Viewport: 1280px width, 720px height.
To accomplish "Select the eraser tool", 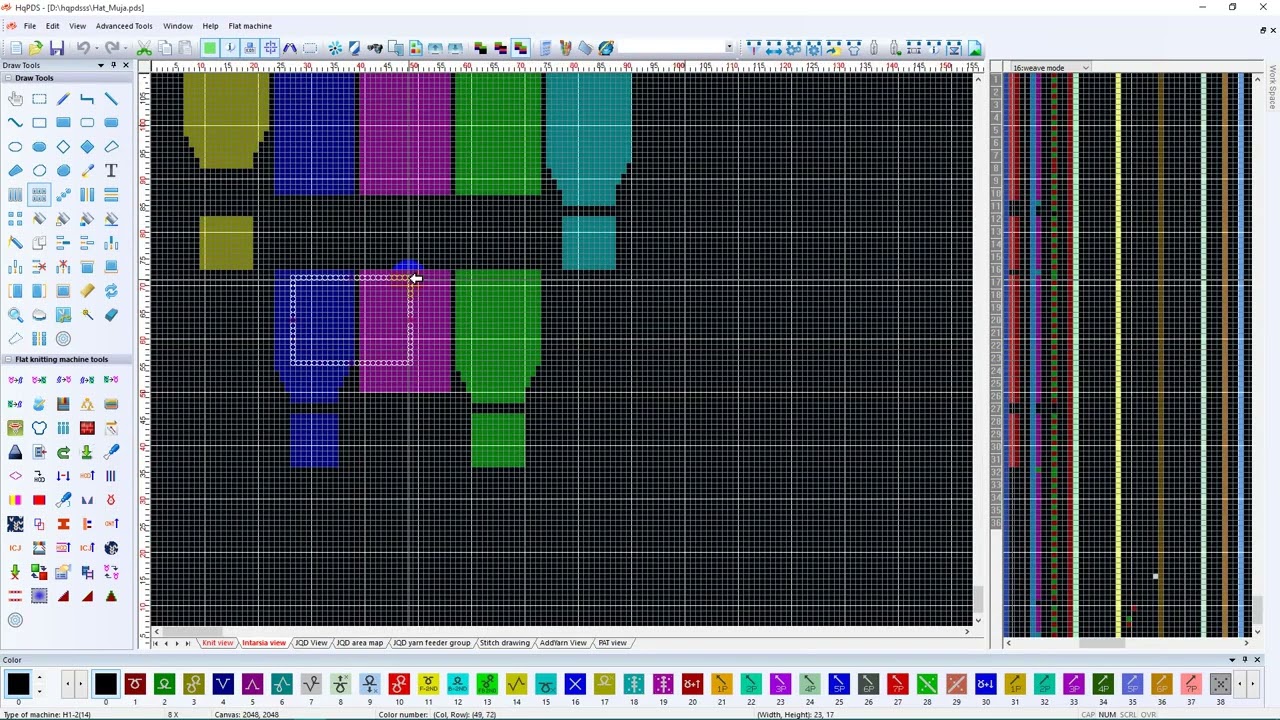I will pyautogui.click(x=111, y=314).
